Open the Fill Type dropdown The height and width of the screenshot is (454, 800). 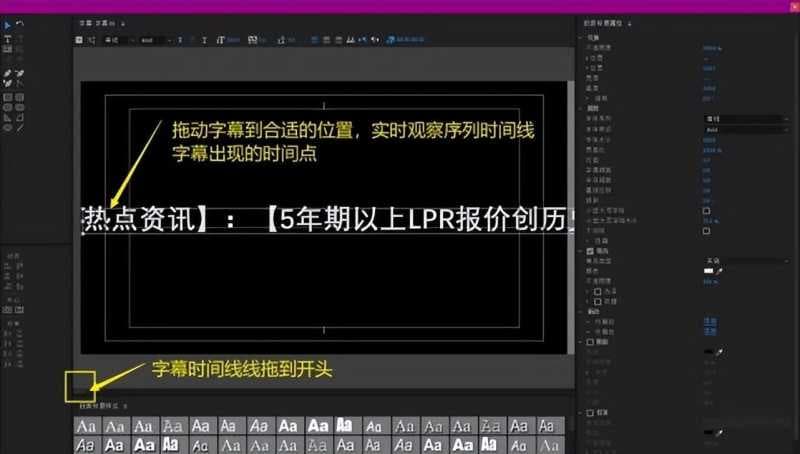tap(747, 261)
